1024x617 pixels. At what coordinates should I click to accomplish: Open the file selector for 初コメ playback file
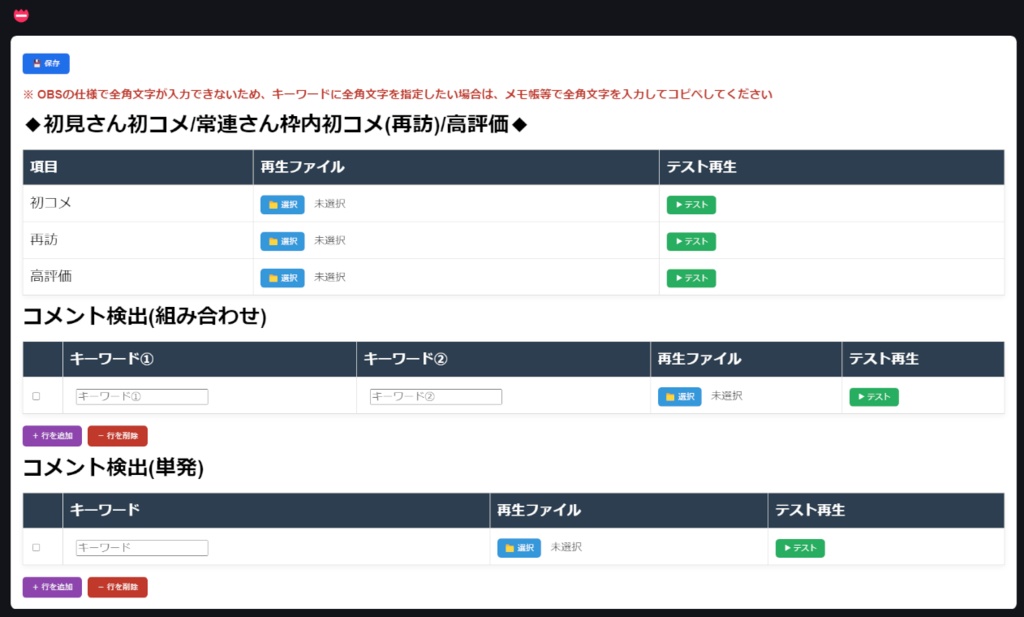click(x=282, y=203)
